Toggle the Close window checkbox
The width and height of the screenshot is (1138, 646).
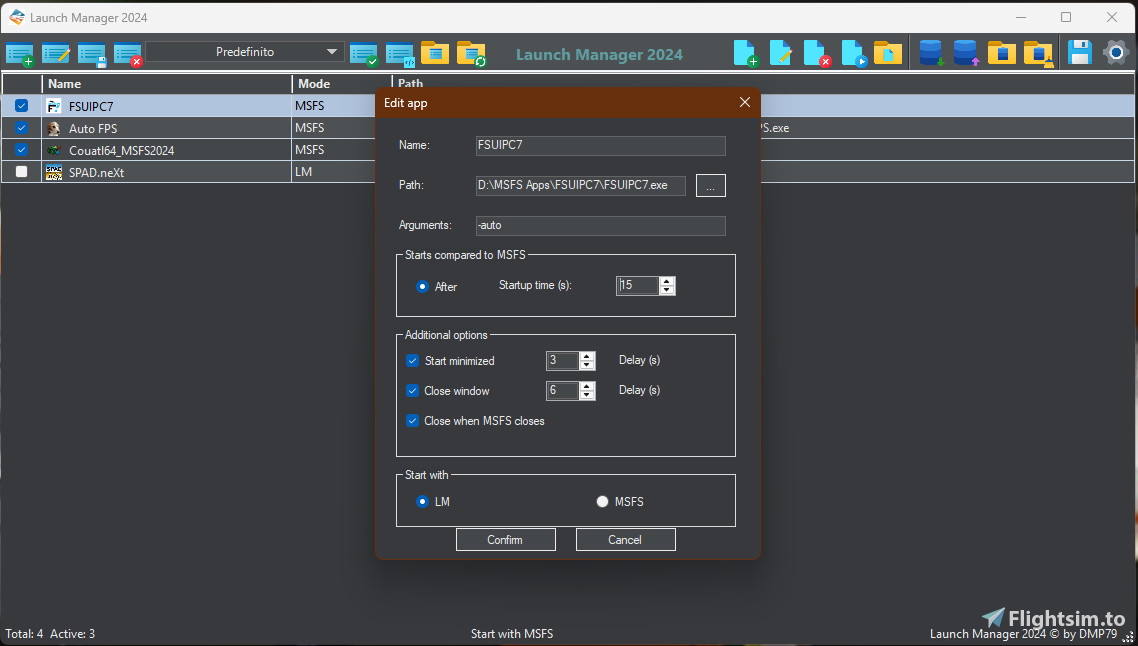tap(412, 391)
